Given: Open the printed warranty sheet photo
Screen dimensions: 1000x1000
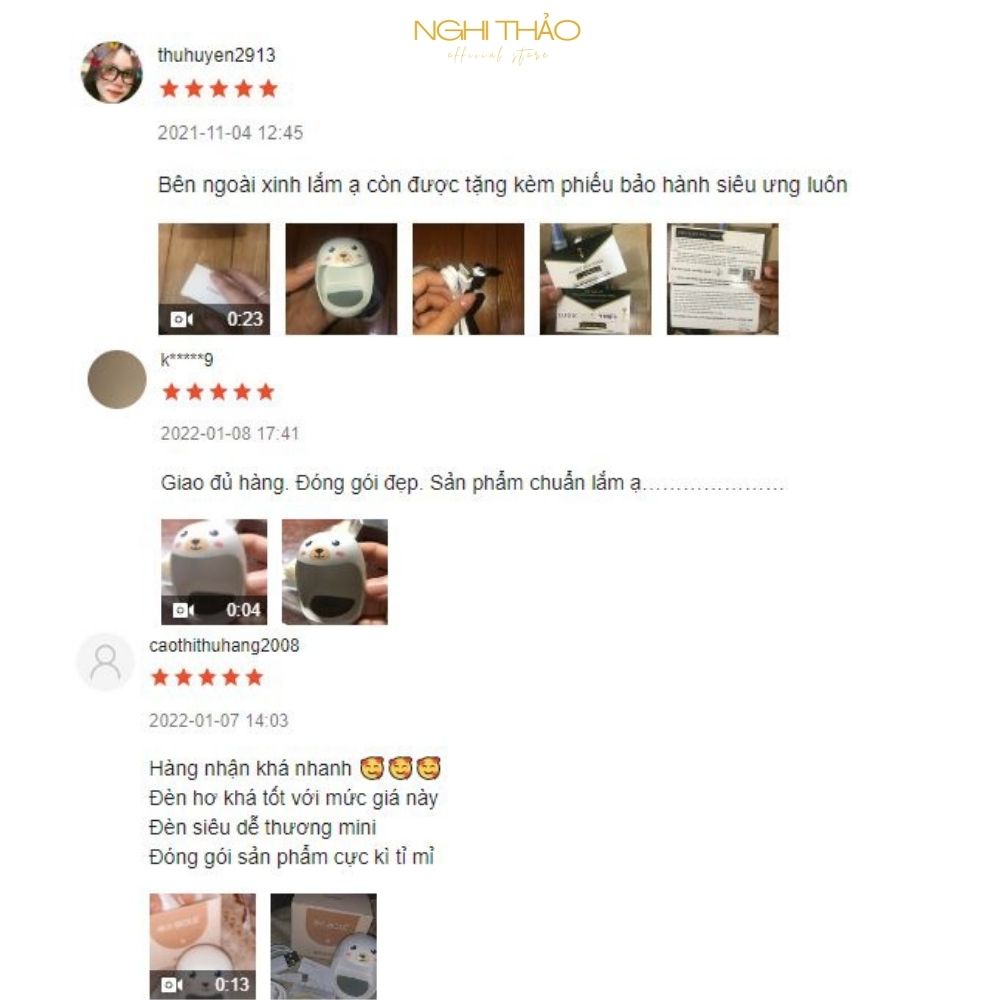Looking at the screenshot, I should click(723, 279).
